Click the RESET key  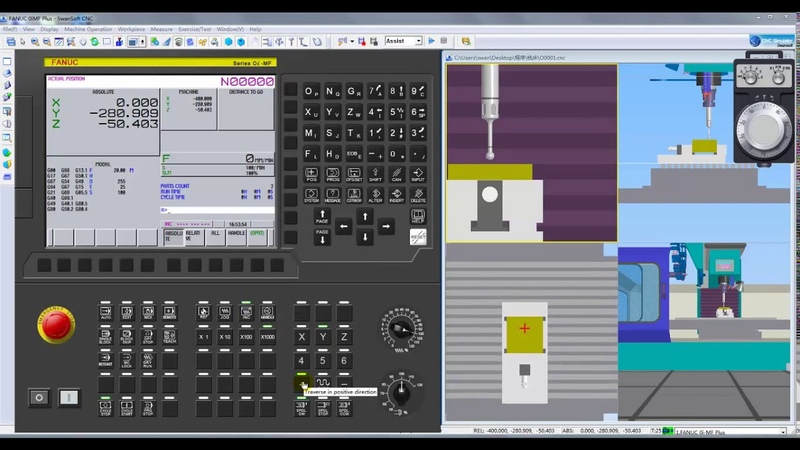point(418,237)
